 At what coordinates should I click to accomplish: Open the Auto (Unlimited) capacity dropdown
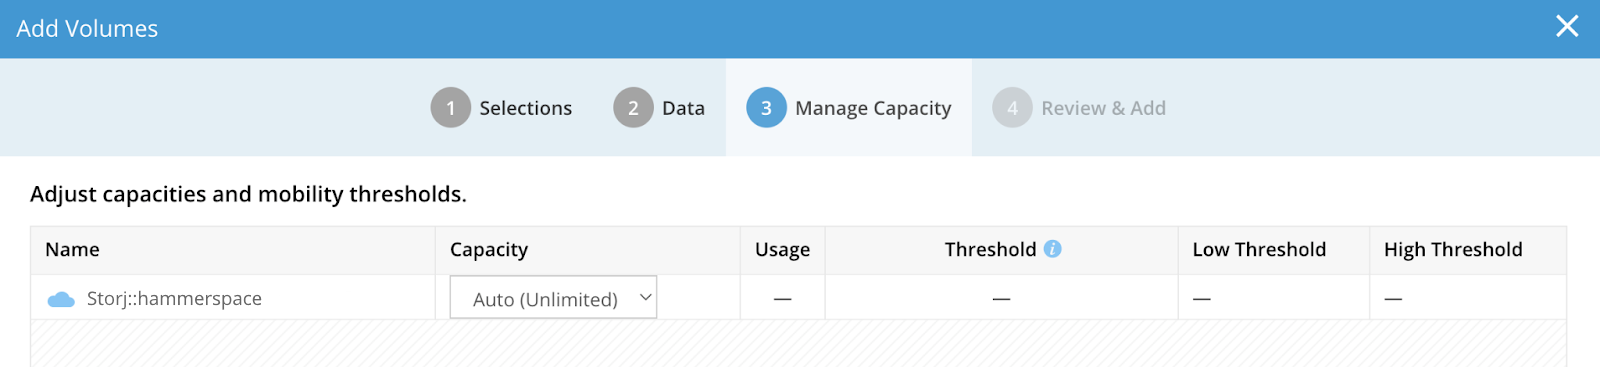553,298
